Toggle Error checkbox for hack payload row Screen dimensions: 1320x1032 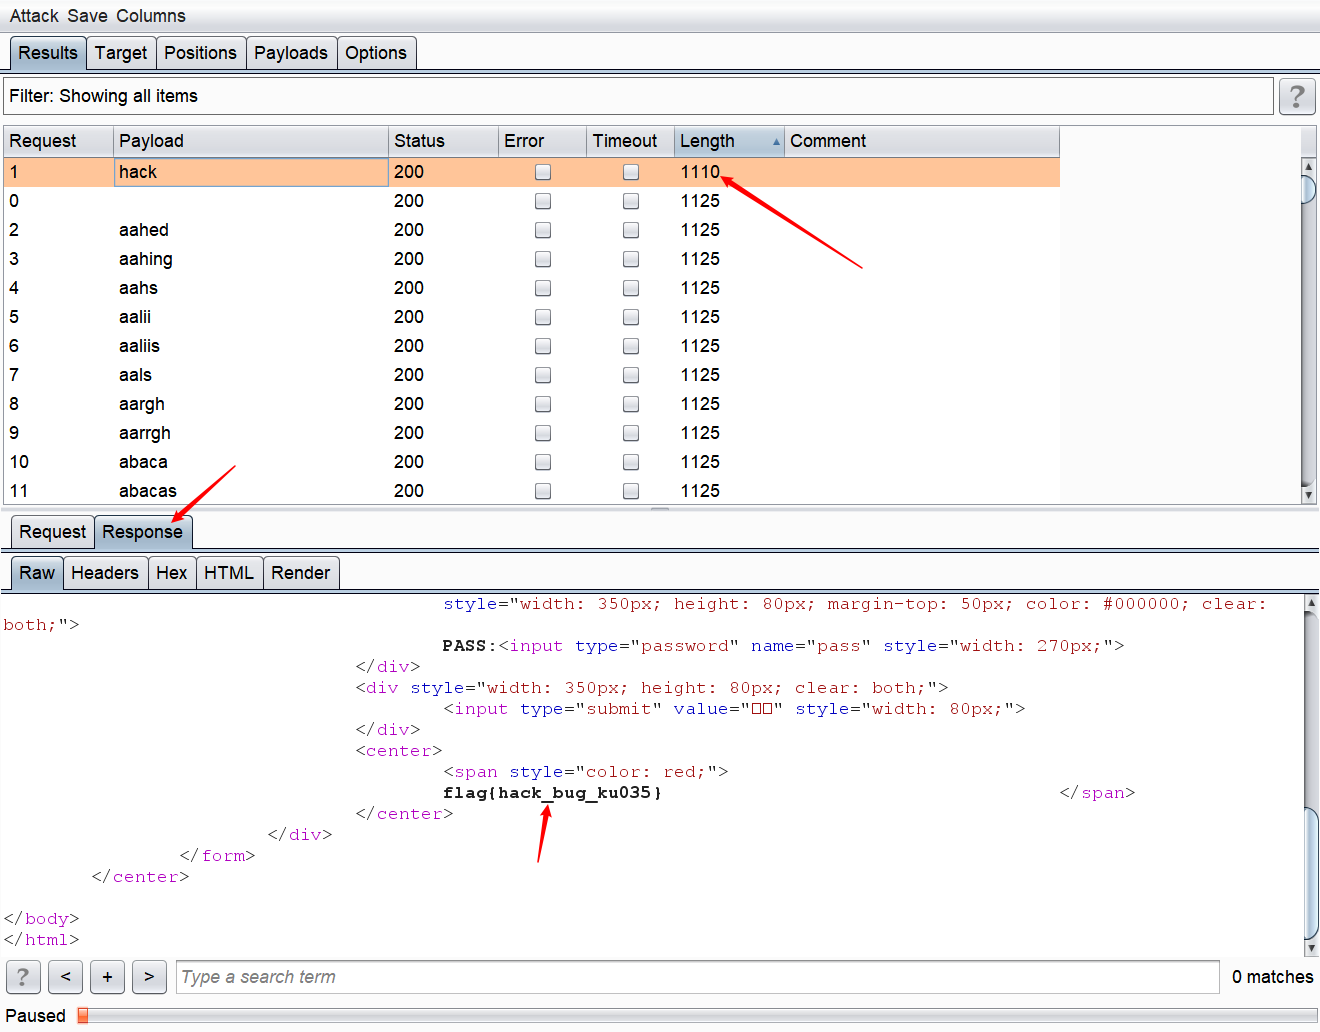[543, 172]
